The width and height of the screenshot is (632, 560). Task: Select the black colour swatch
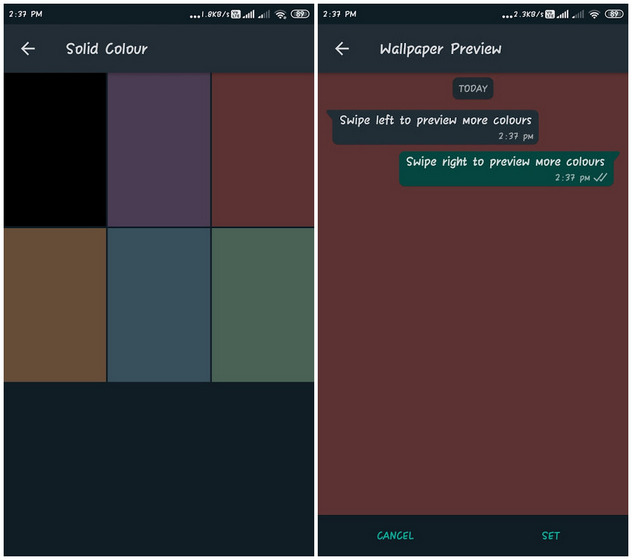[x=55, y=150]
